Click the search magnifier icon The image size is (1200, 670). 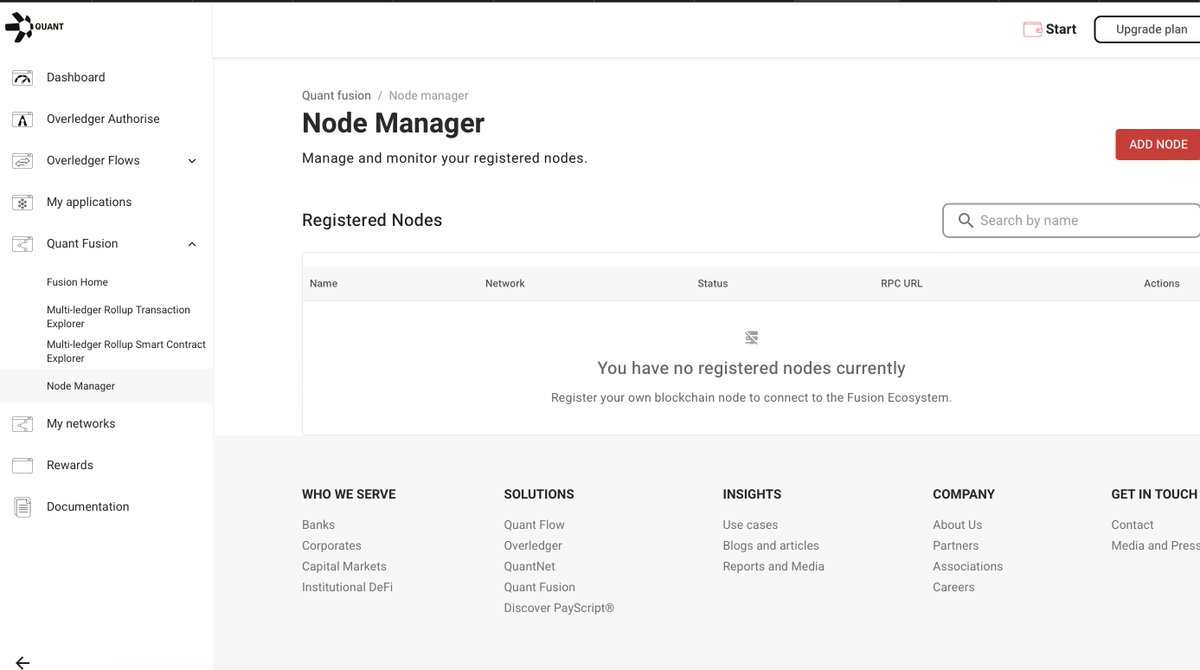pos(966,220)
